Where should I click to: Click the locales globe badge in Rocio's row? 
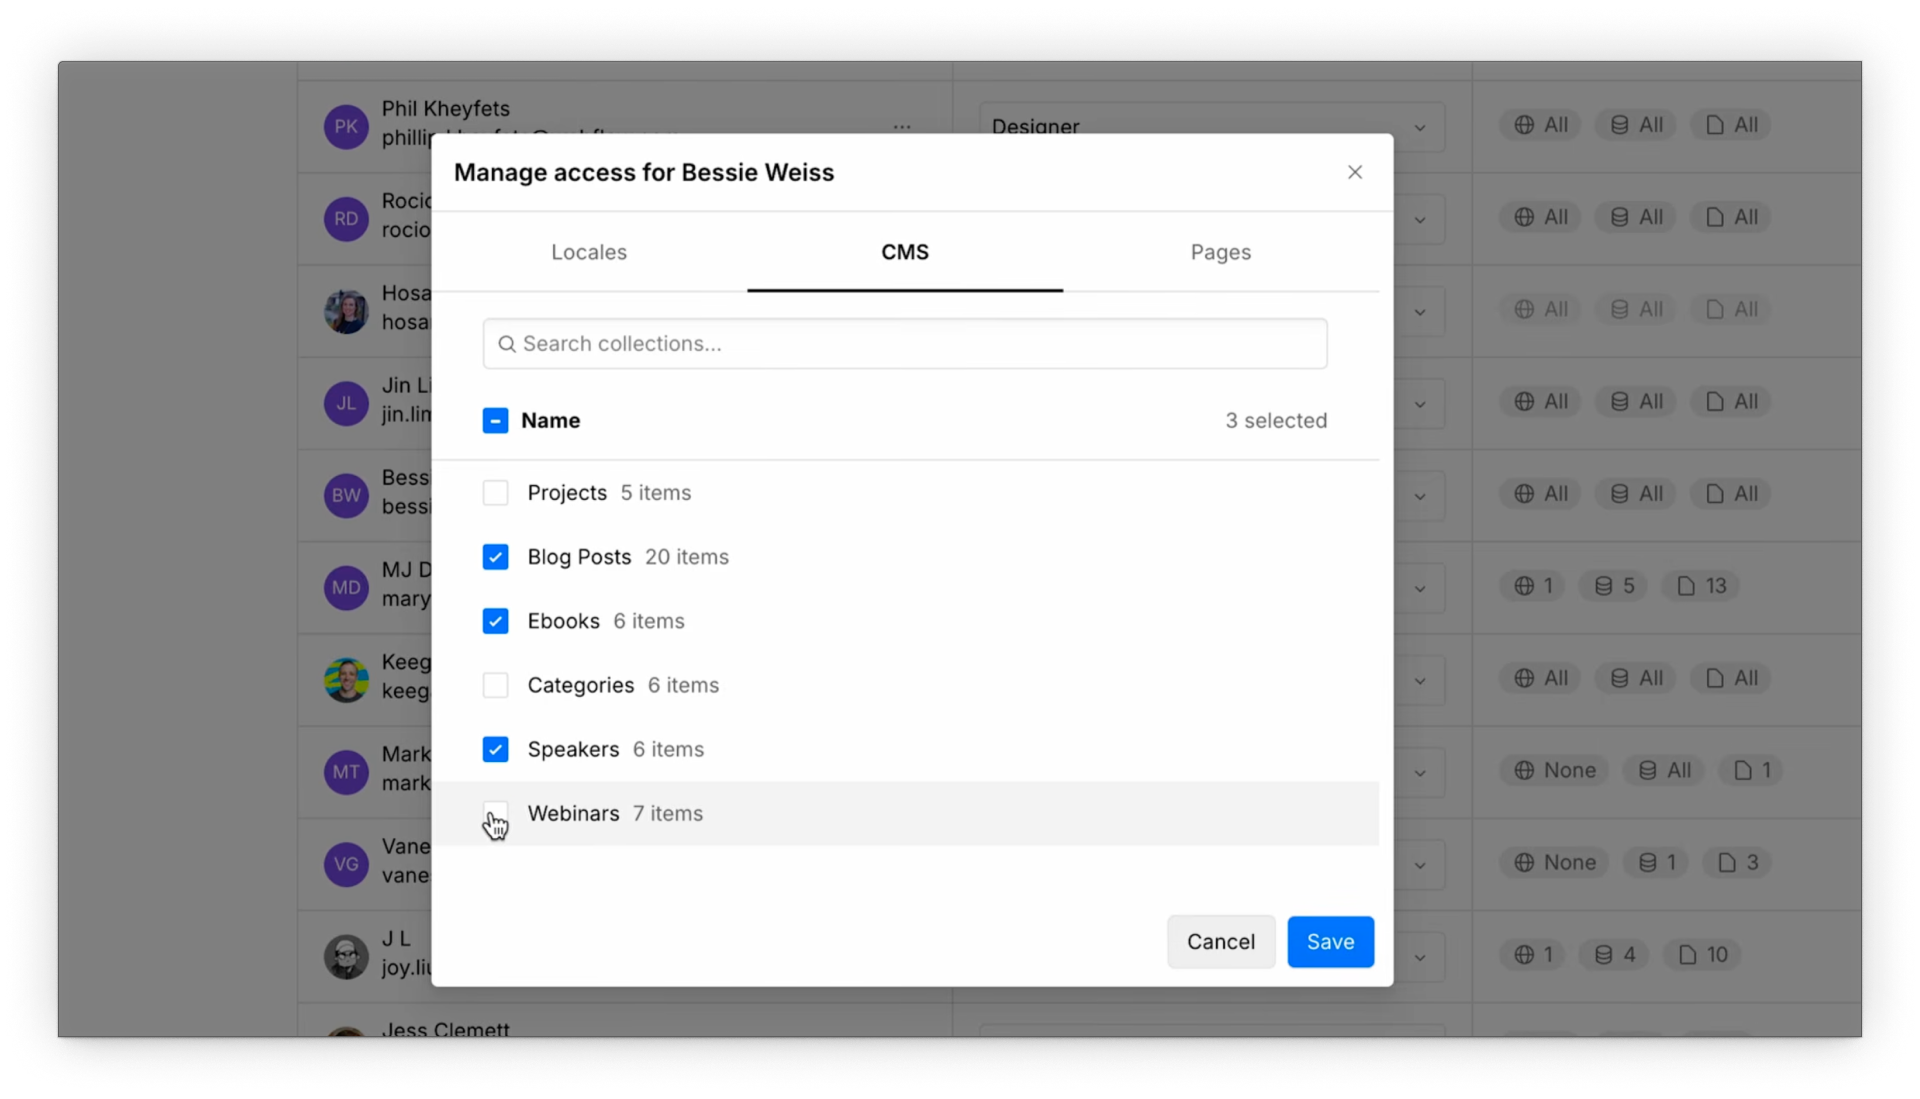point(1540,217)
